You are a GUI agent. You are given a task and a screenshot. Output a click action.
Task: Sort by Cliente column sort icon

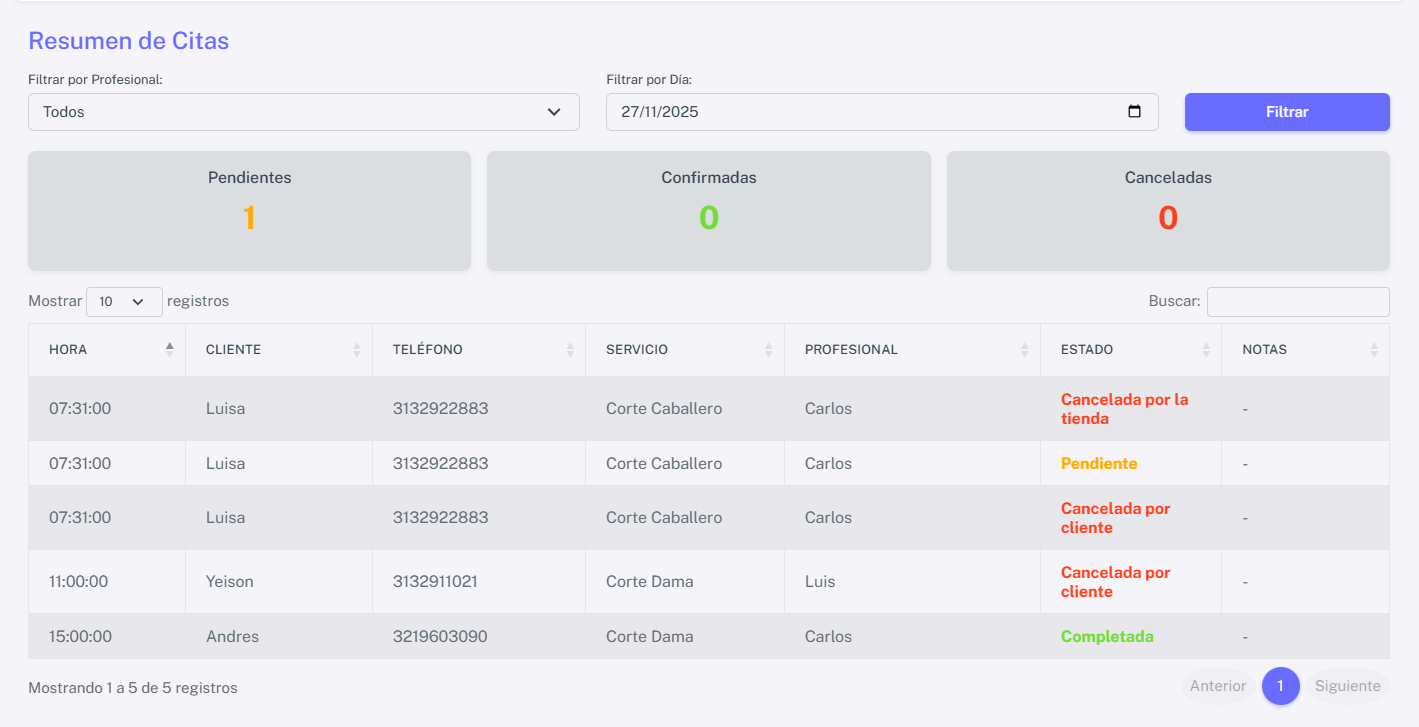(x=356, y=350)
